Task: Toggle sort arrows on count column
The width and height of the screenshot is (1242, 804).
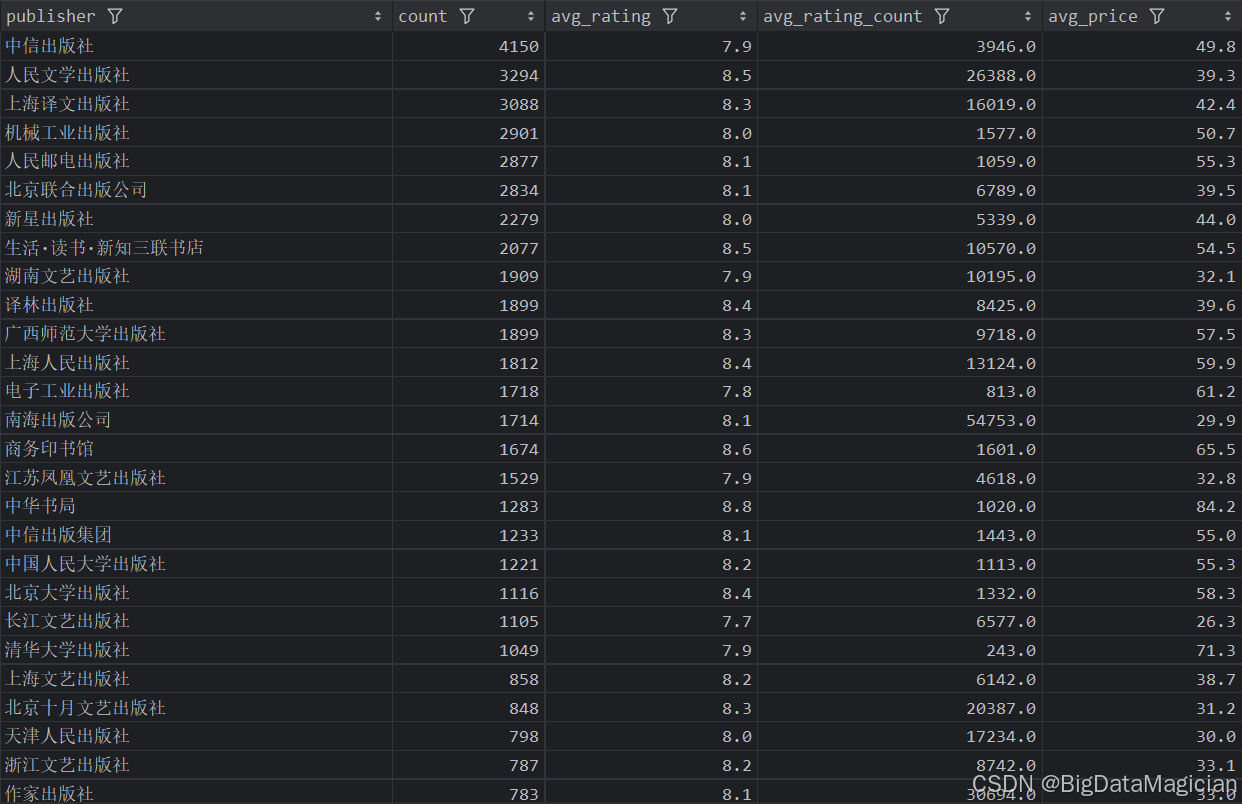Action: pyautogui.click(x=531, y=16)
